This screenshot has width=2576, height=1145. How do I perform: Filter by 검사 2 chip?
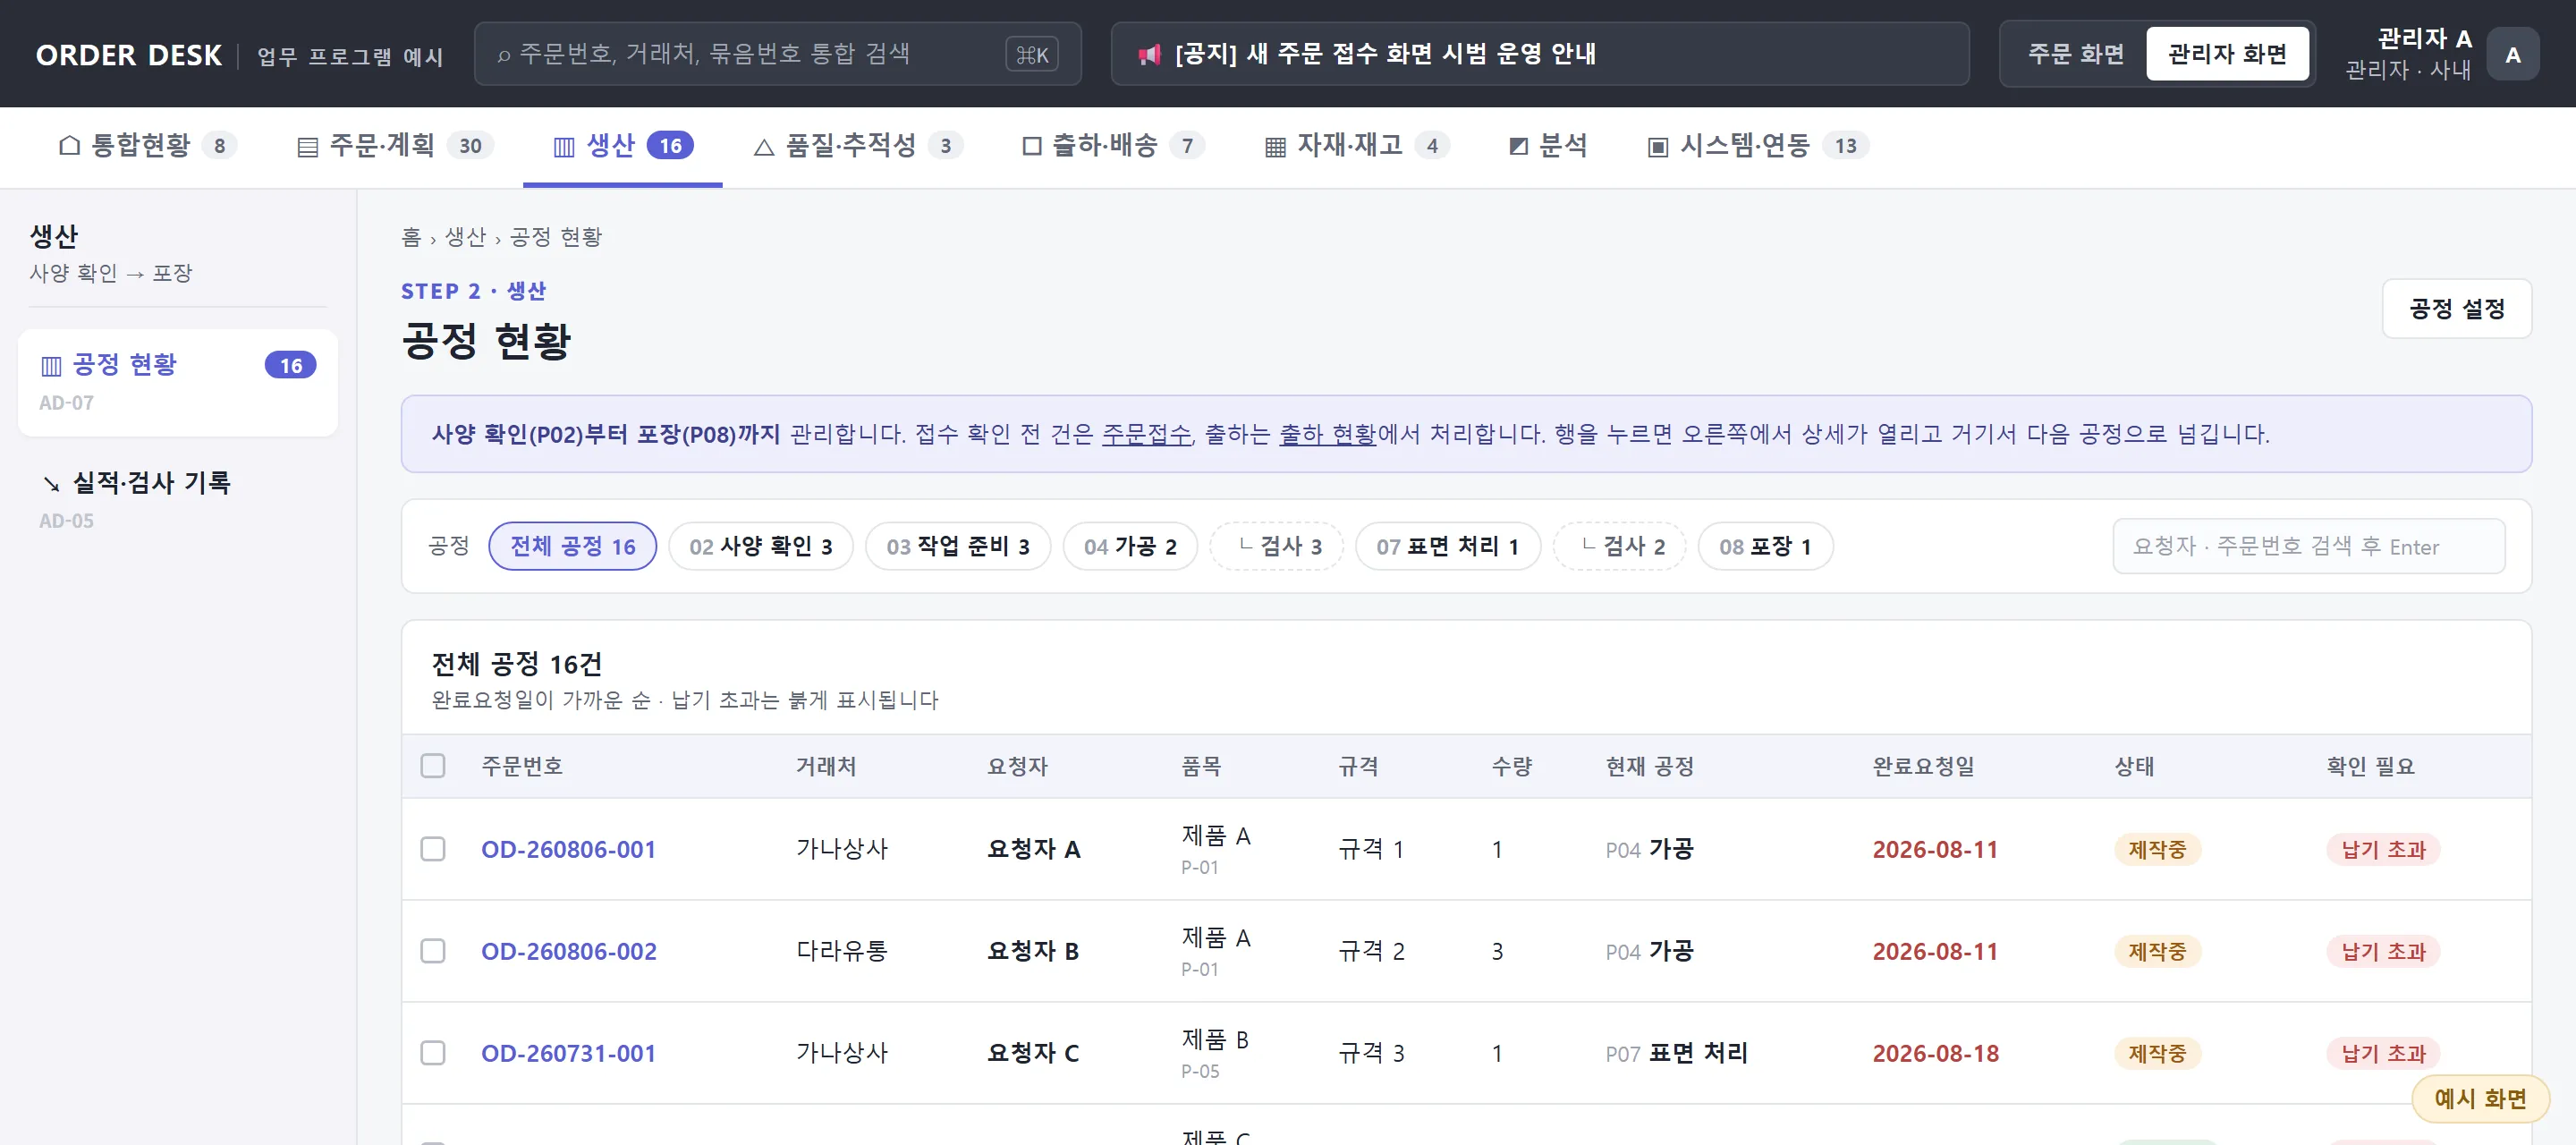pyautogui.click(x=1620, y=546)
